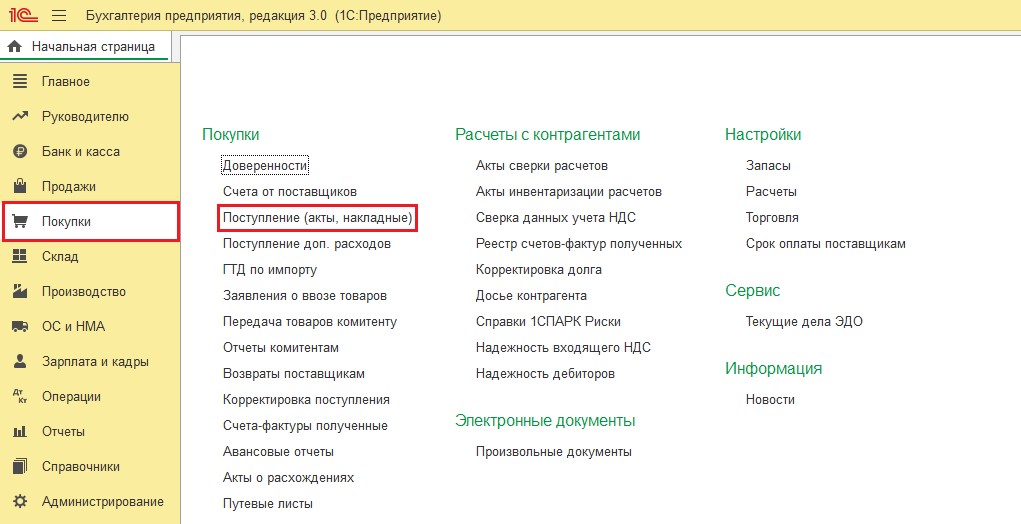Open Отчеты комитентам
The width and height of the screenshot is (1021, 524).
[x=281, y=348]
